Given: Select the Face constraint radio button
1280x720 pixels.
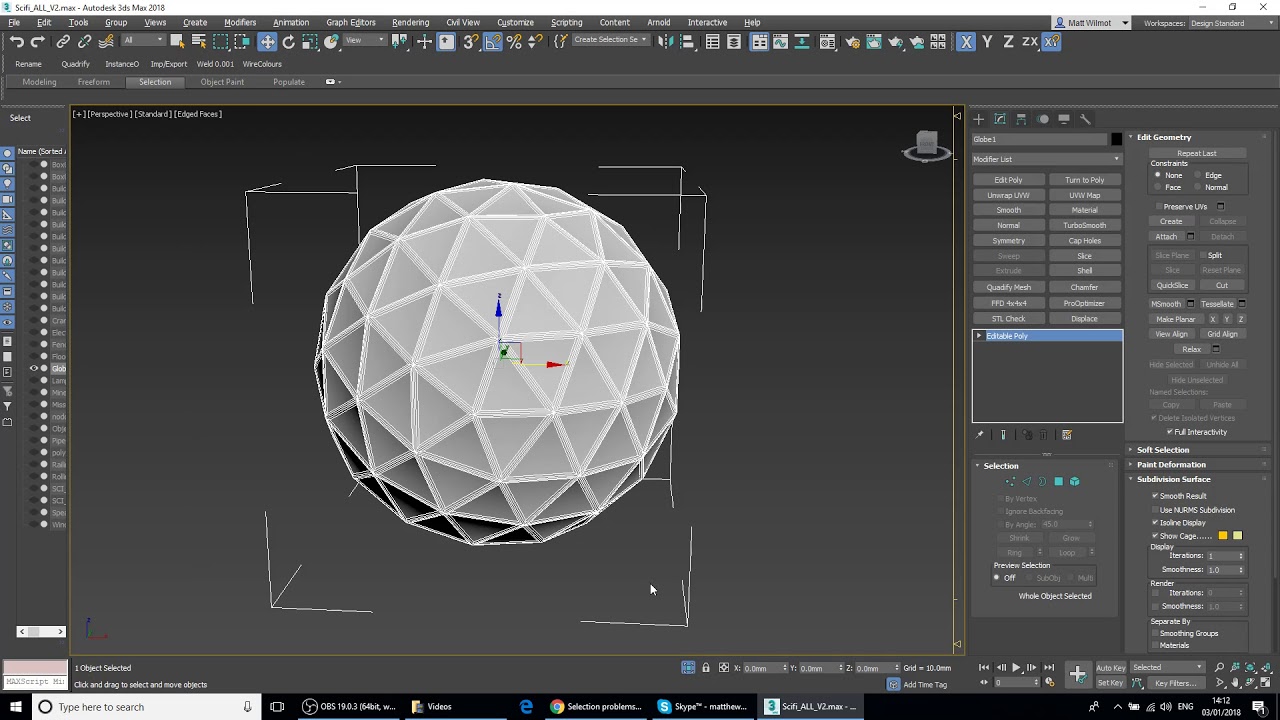Looking at the screenshot, I should (x=1158, y=187).
